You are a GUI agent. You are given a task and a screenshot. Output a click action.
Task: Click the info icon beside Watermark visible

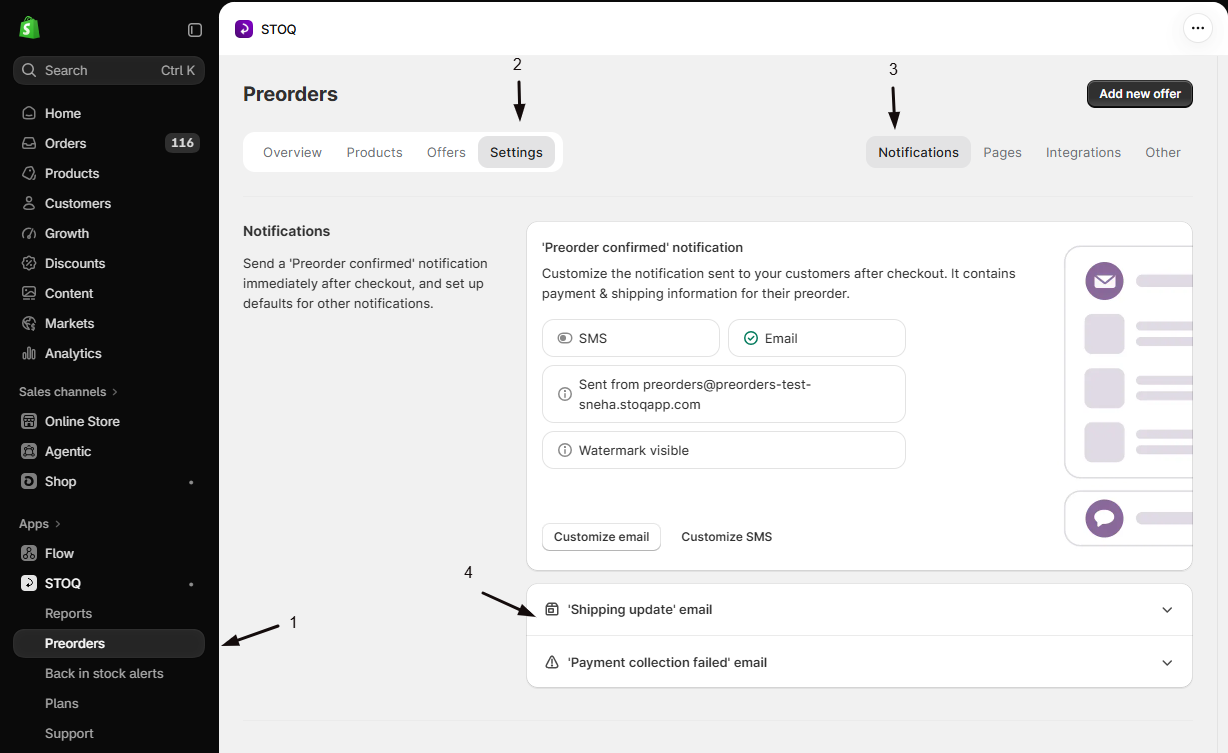564,450
